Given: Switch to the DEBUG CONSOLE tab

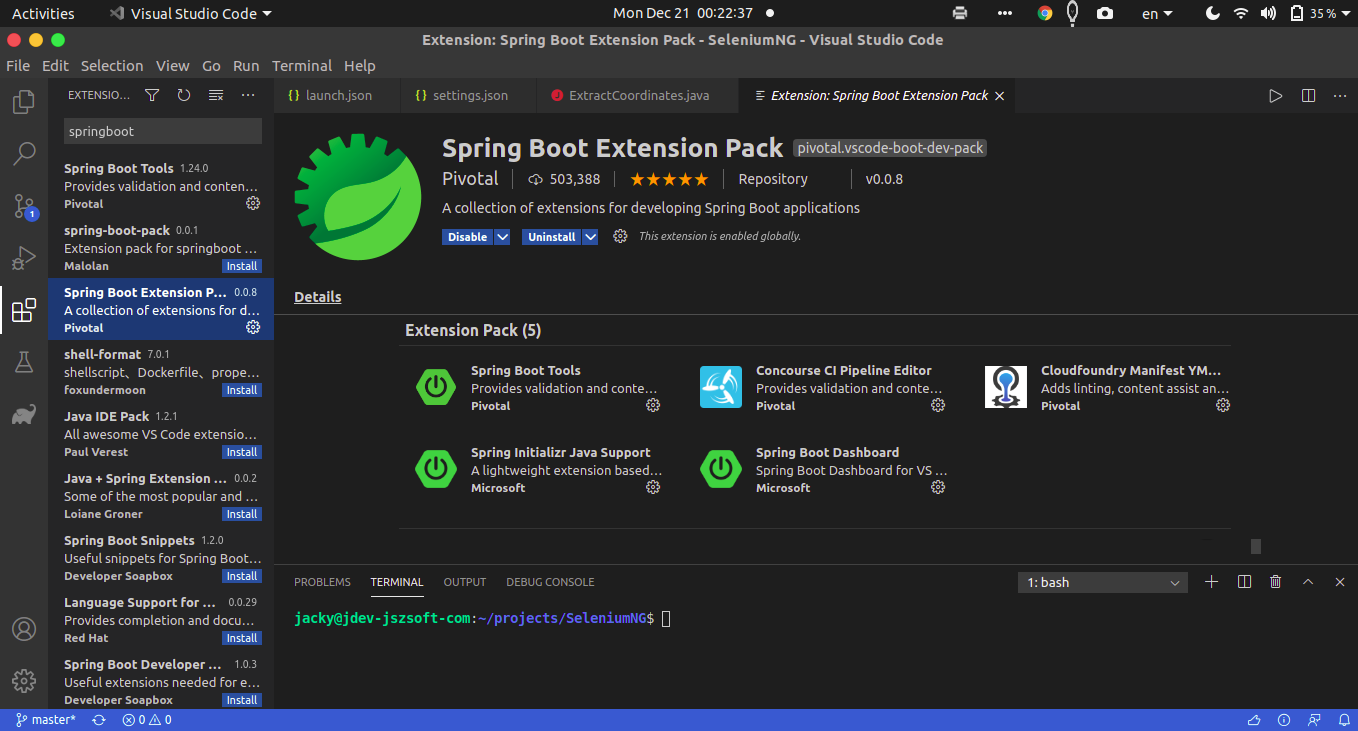Looking at the screenshot, I should (x=550, y=582).
